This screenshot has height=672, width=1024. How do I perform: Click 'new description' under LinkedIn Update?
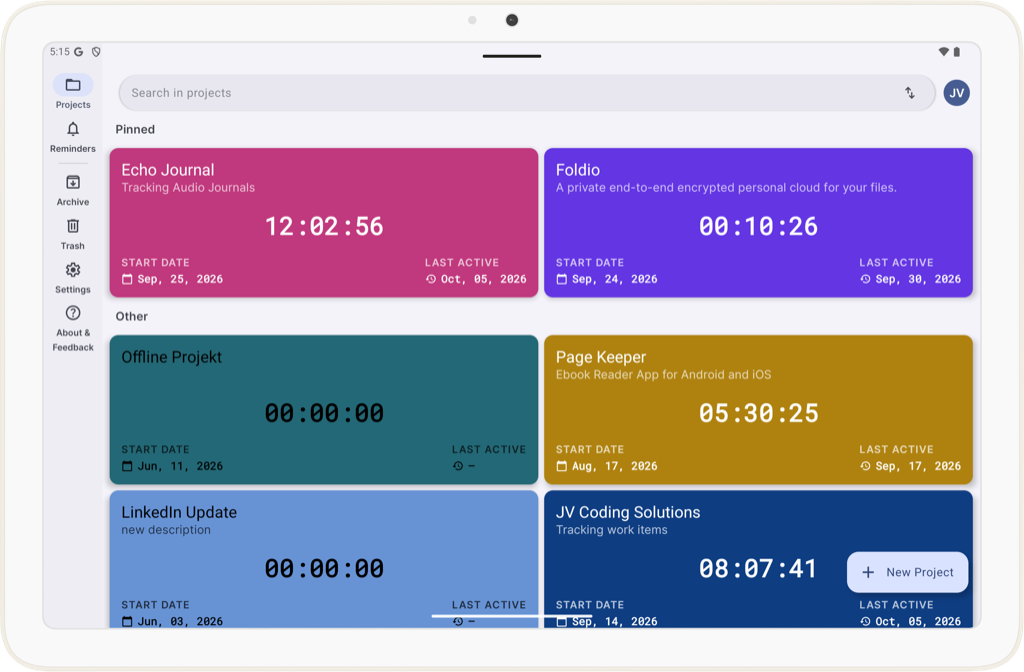(166, 530)
